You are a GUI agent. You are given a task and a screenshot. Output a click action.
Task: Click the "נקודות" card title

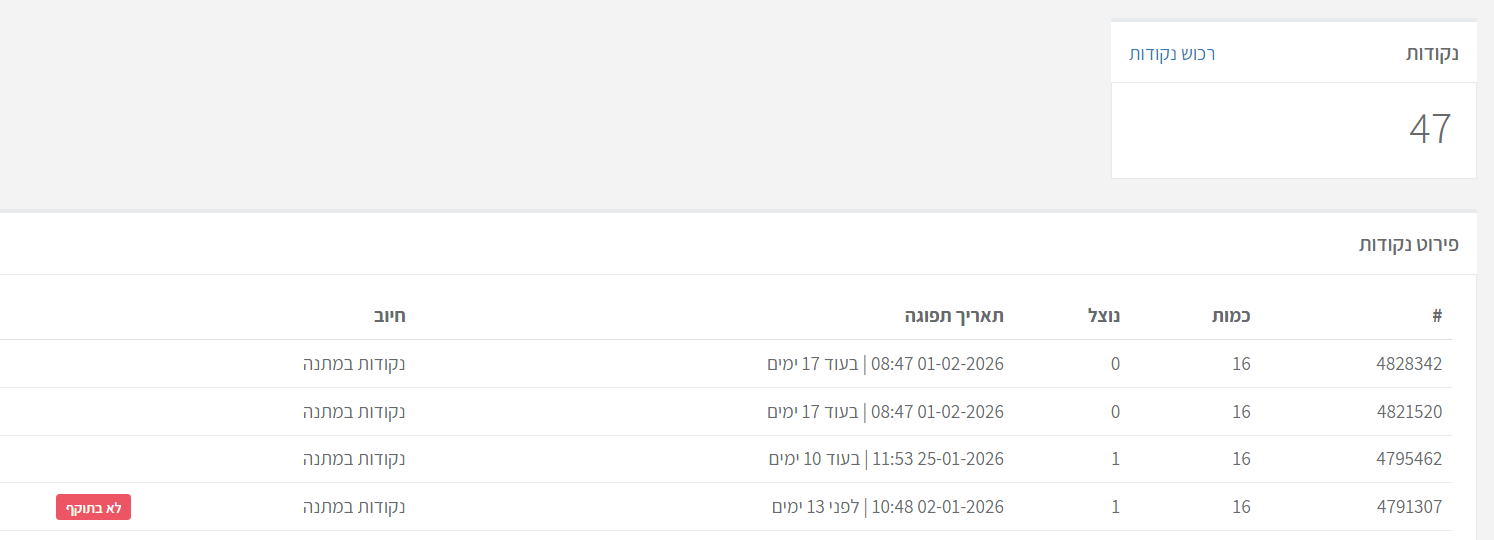tap(1432, 54)
